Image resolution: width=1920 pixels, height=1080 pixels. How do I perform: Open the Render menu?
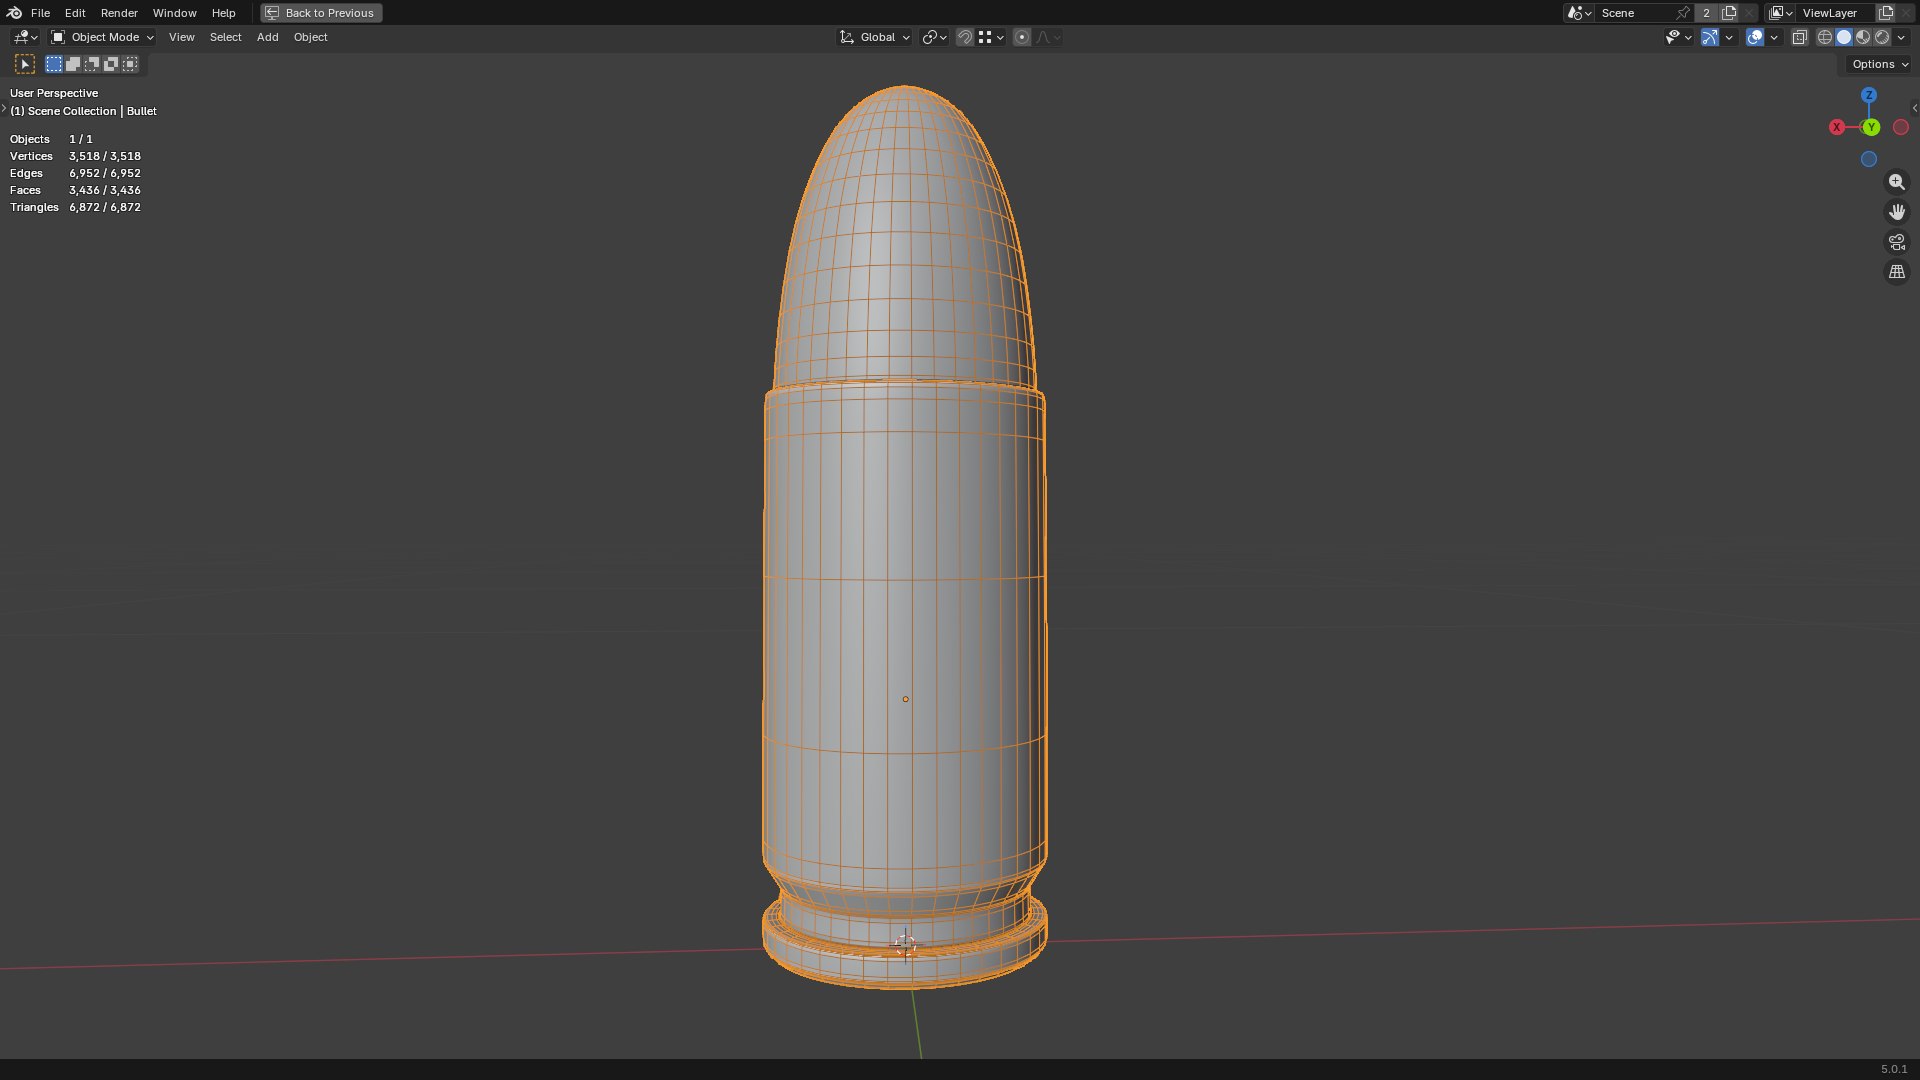coord(119,13)
